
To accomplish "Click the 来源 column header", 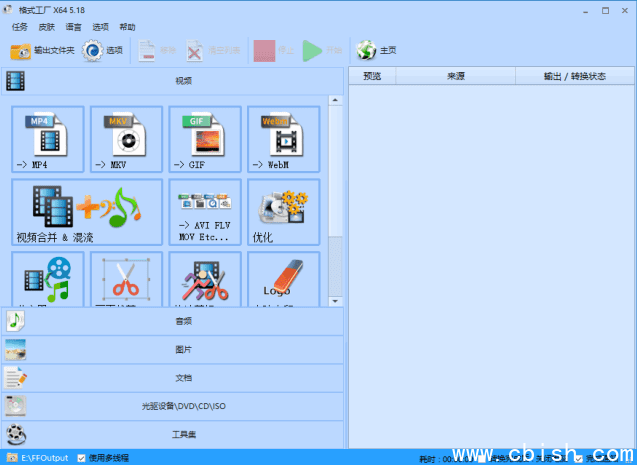I will pyautogui.click(x=456, y=76).
